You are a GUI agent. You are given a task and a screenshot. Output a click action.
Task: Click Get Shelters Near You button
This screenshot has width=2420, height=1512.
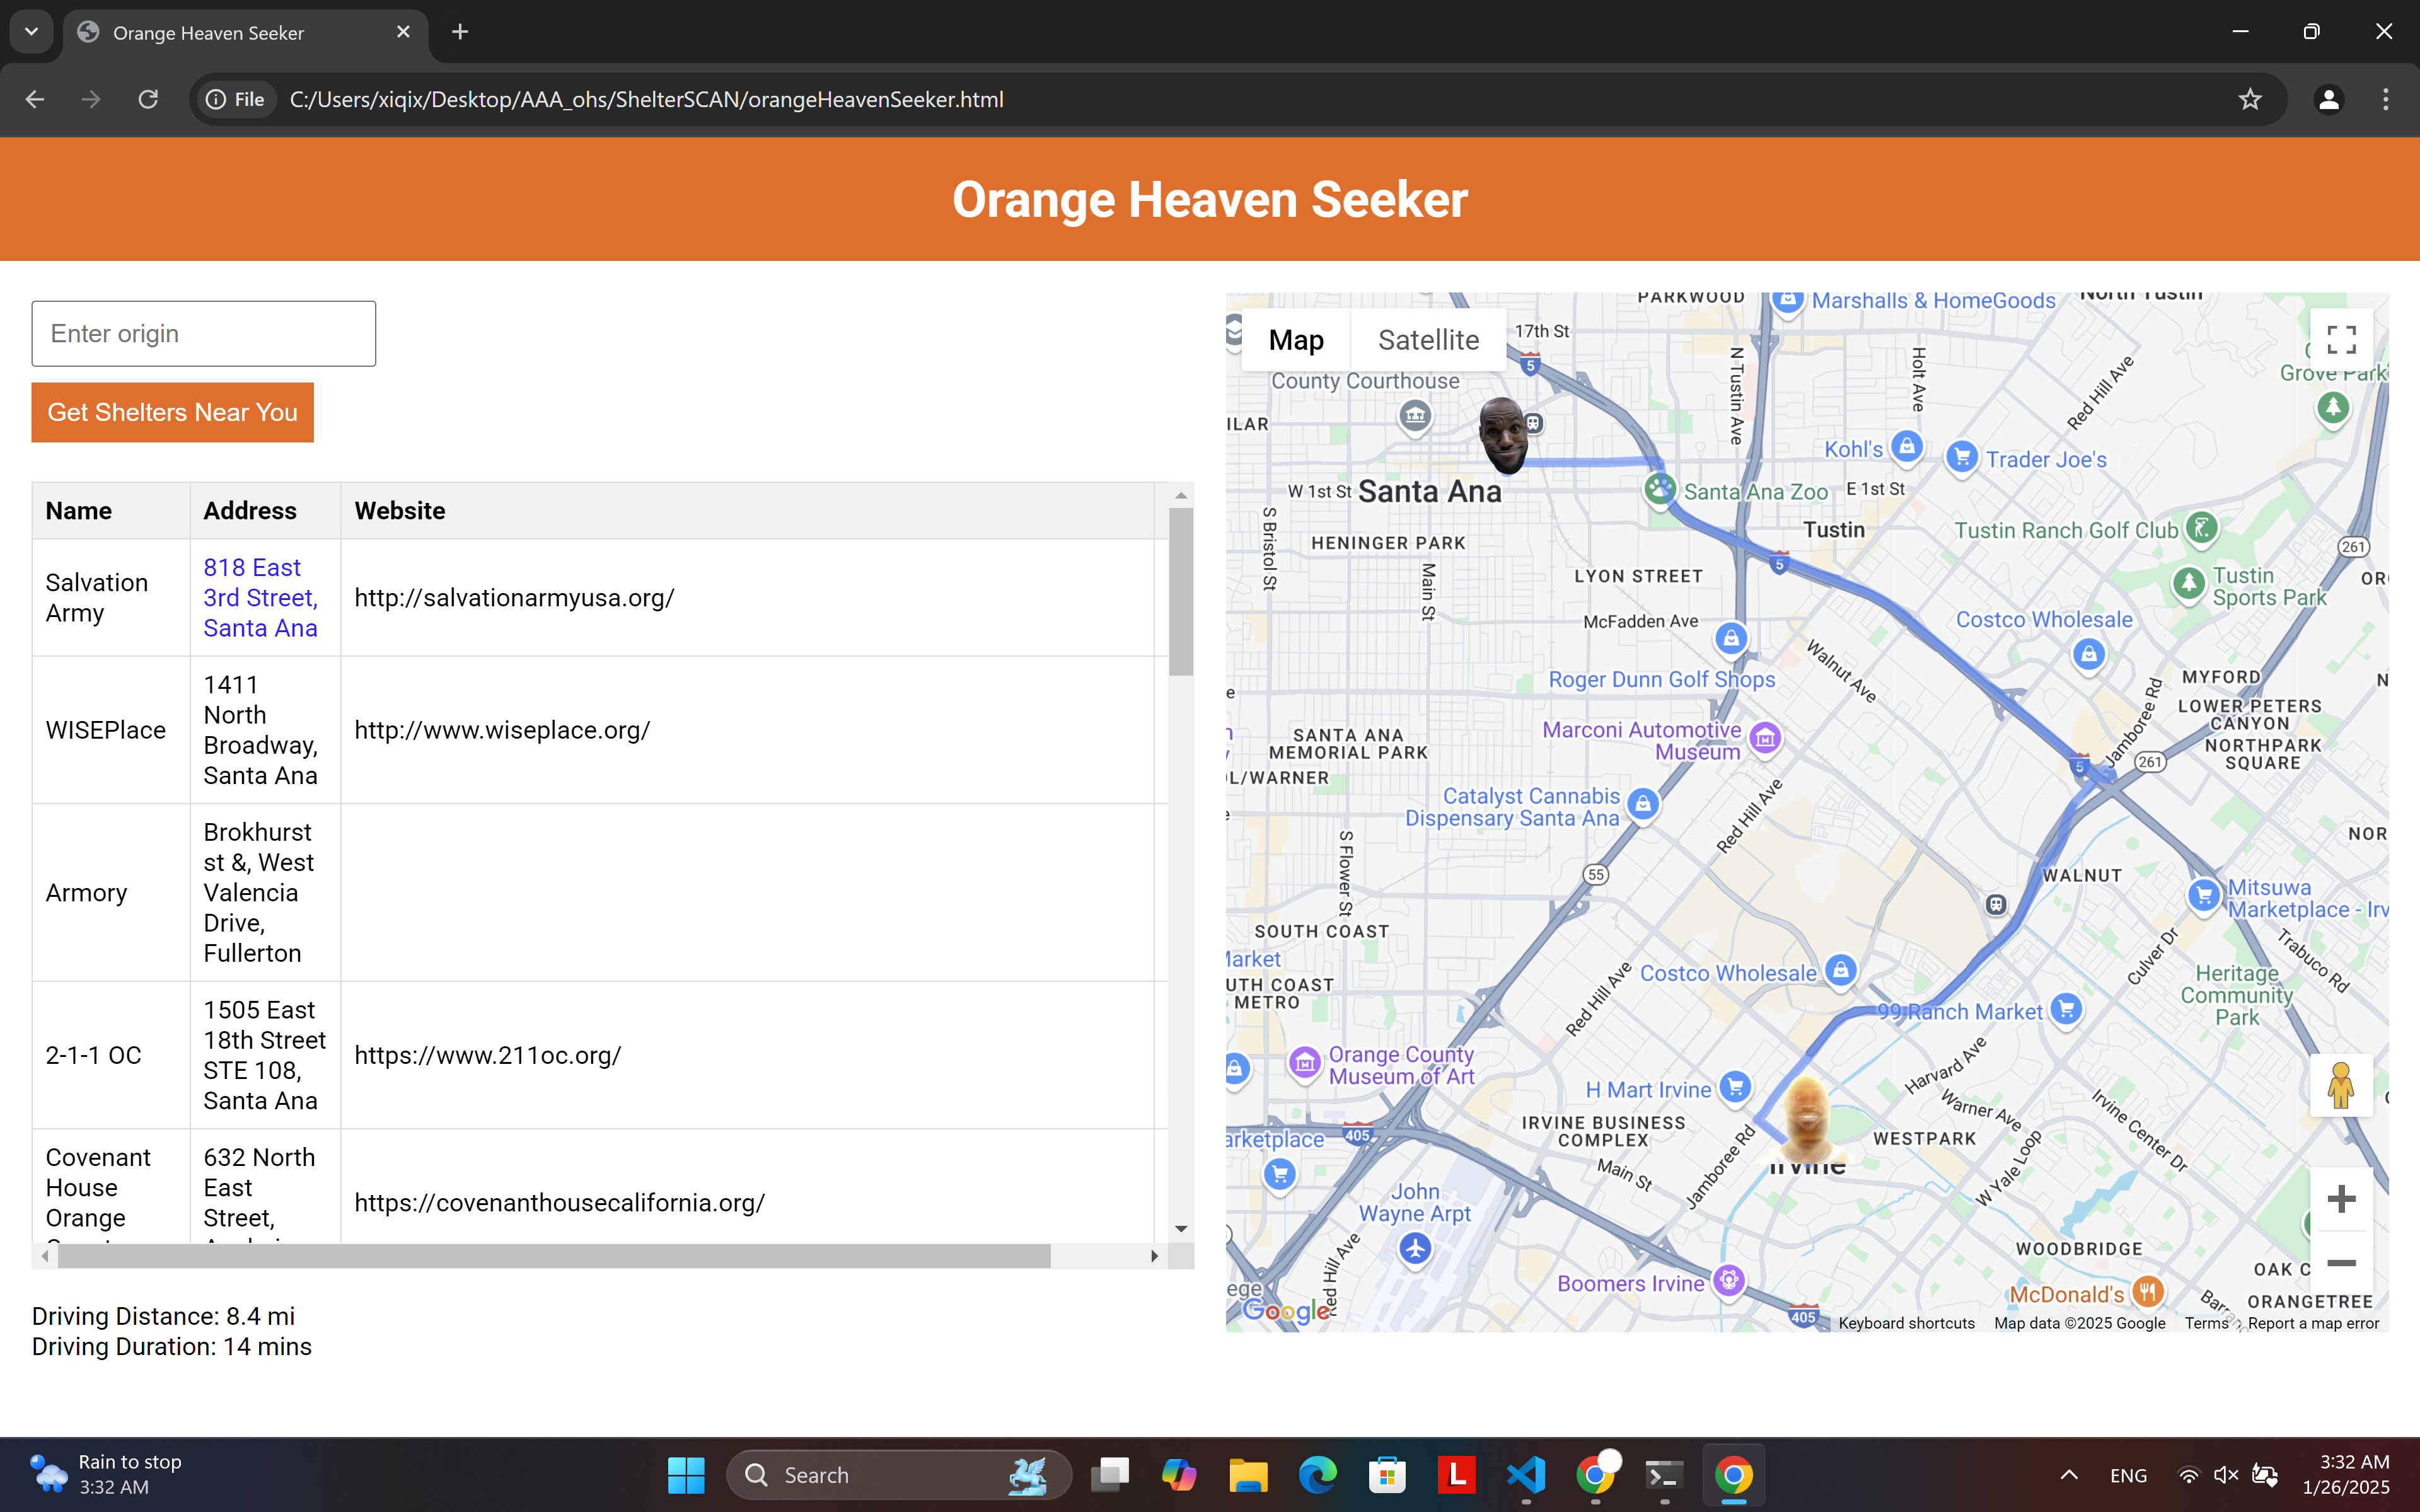click(x=172, y=412)
